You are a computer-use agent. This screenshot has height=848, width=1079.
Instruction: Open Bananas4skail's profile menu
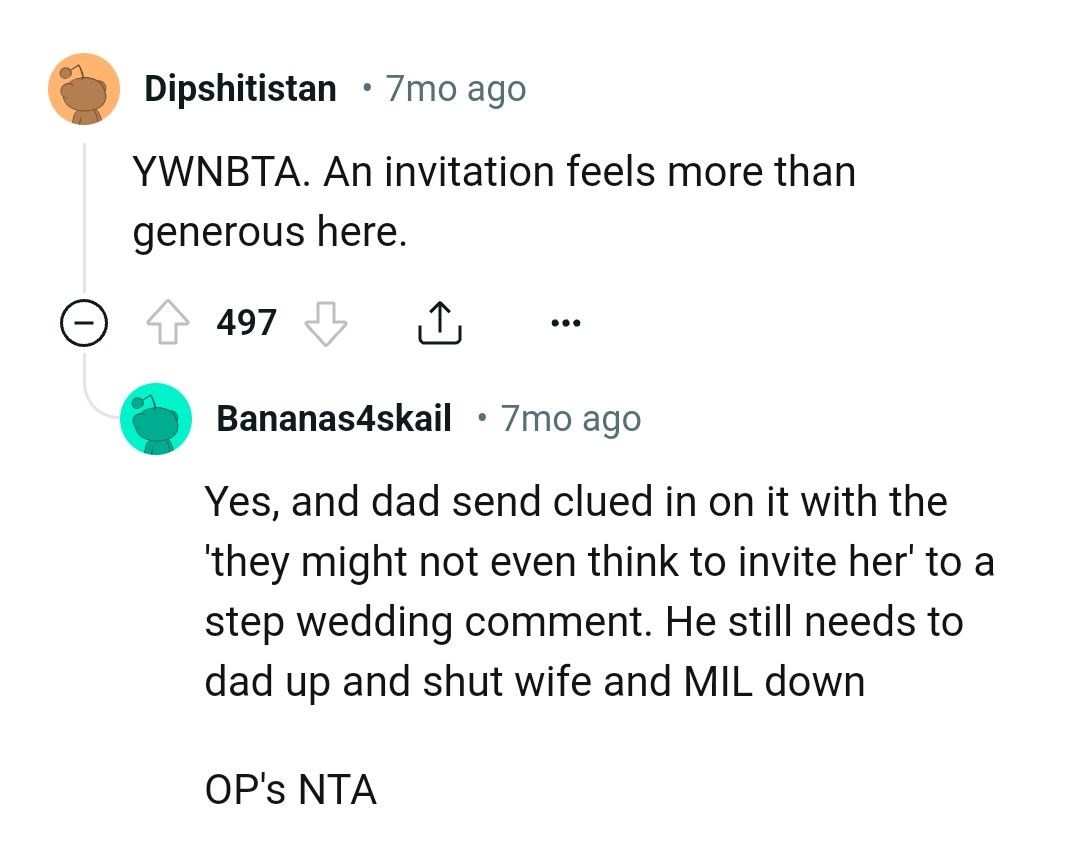[333, 418]
